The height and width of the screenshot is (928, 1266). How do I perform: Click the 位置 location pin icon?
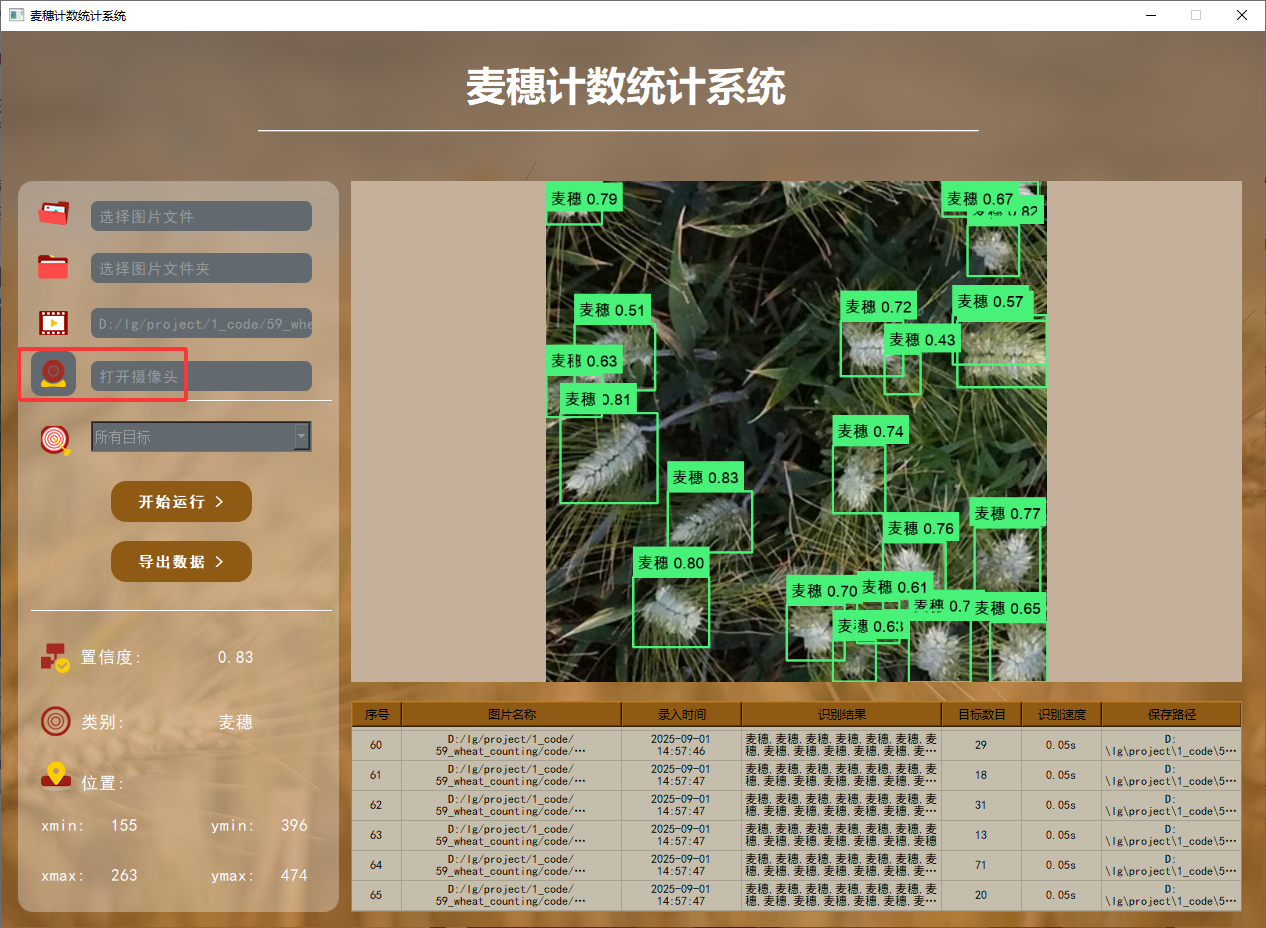(x=56, y=775)
